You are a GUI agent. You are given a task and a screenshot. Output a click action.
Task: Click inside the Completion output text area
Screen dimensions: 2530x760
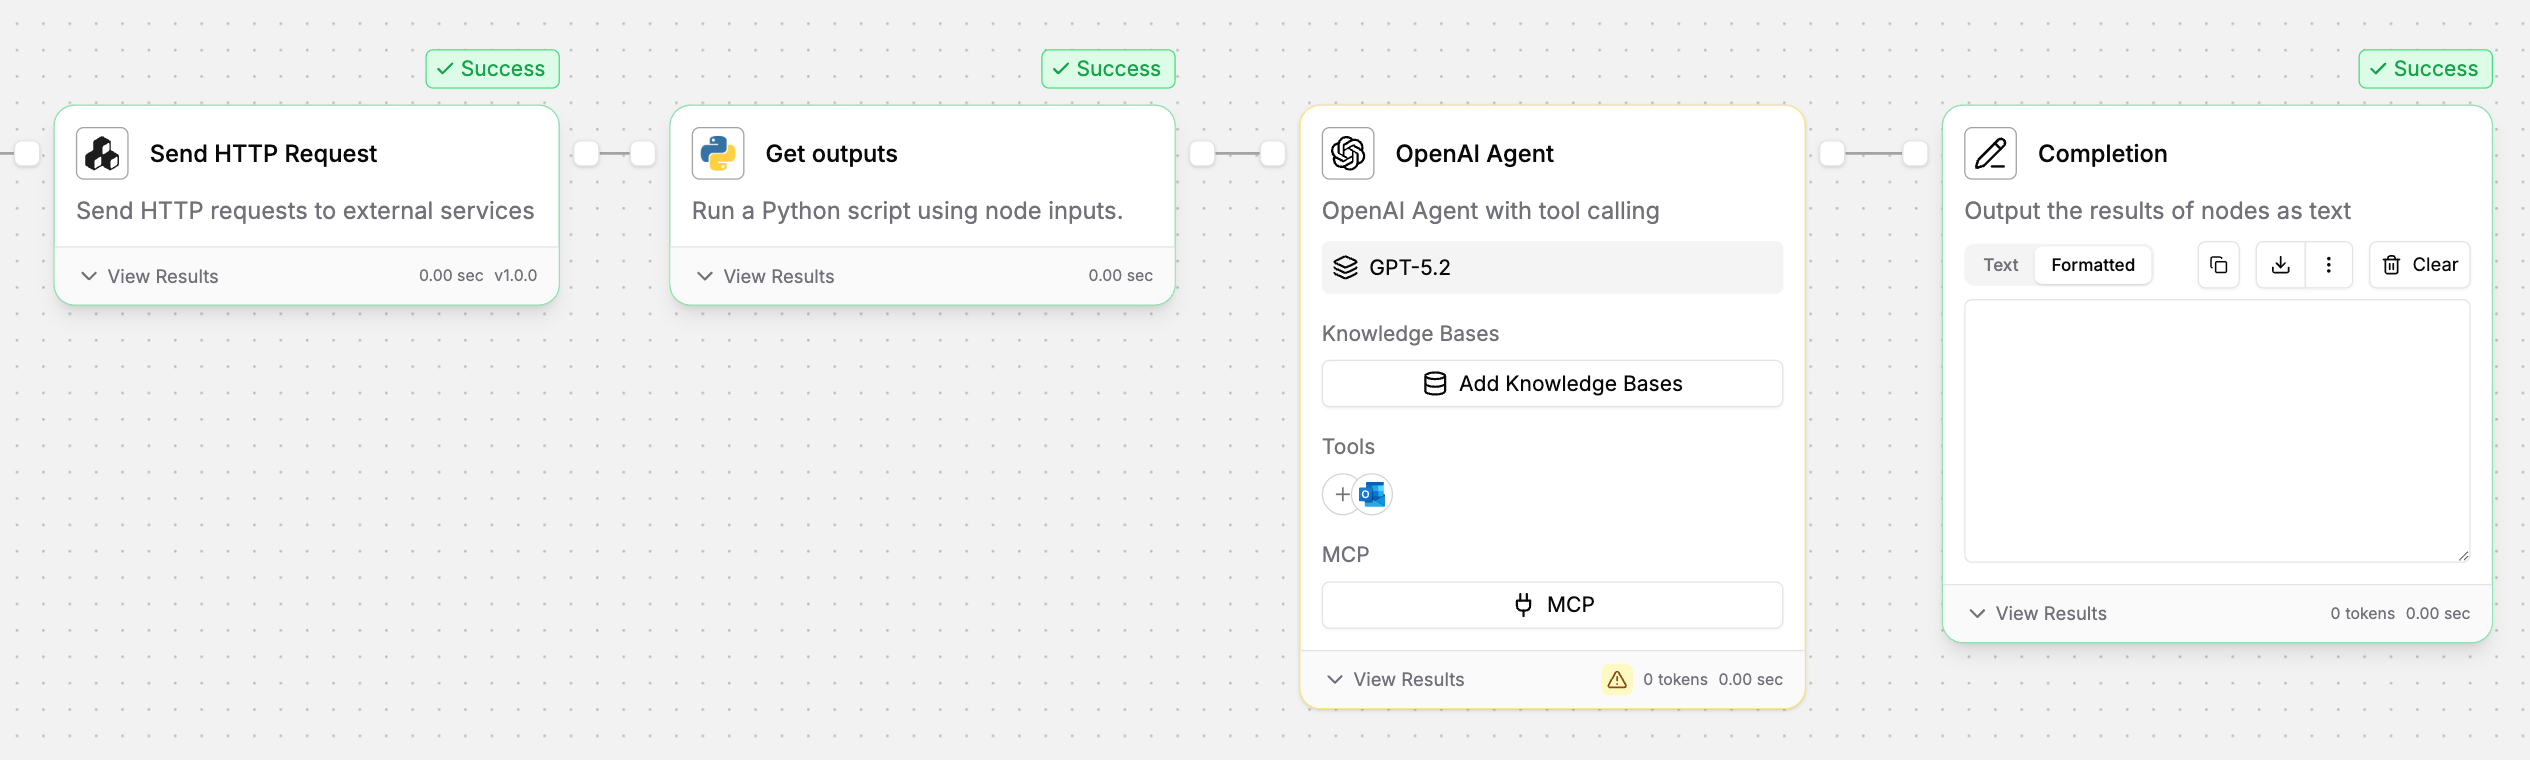2216,430
